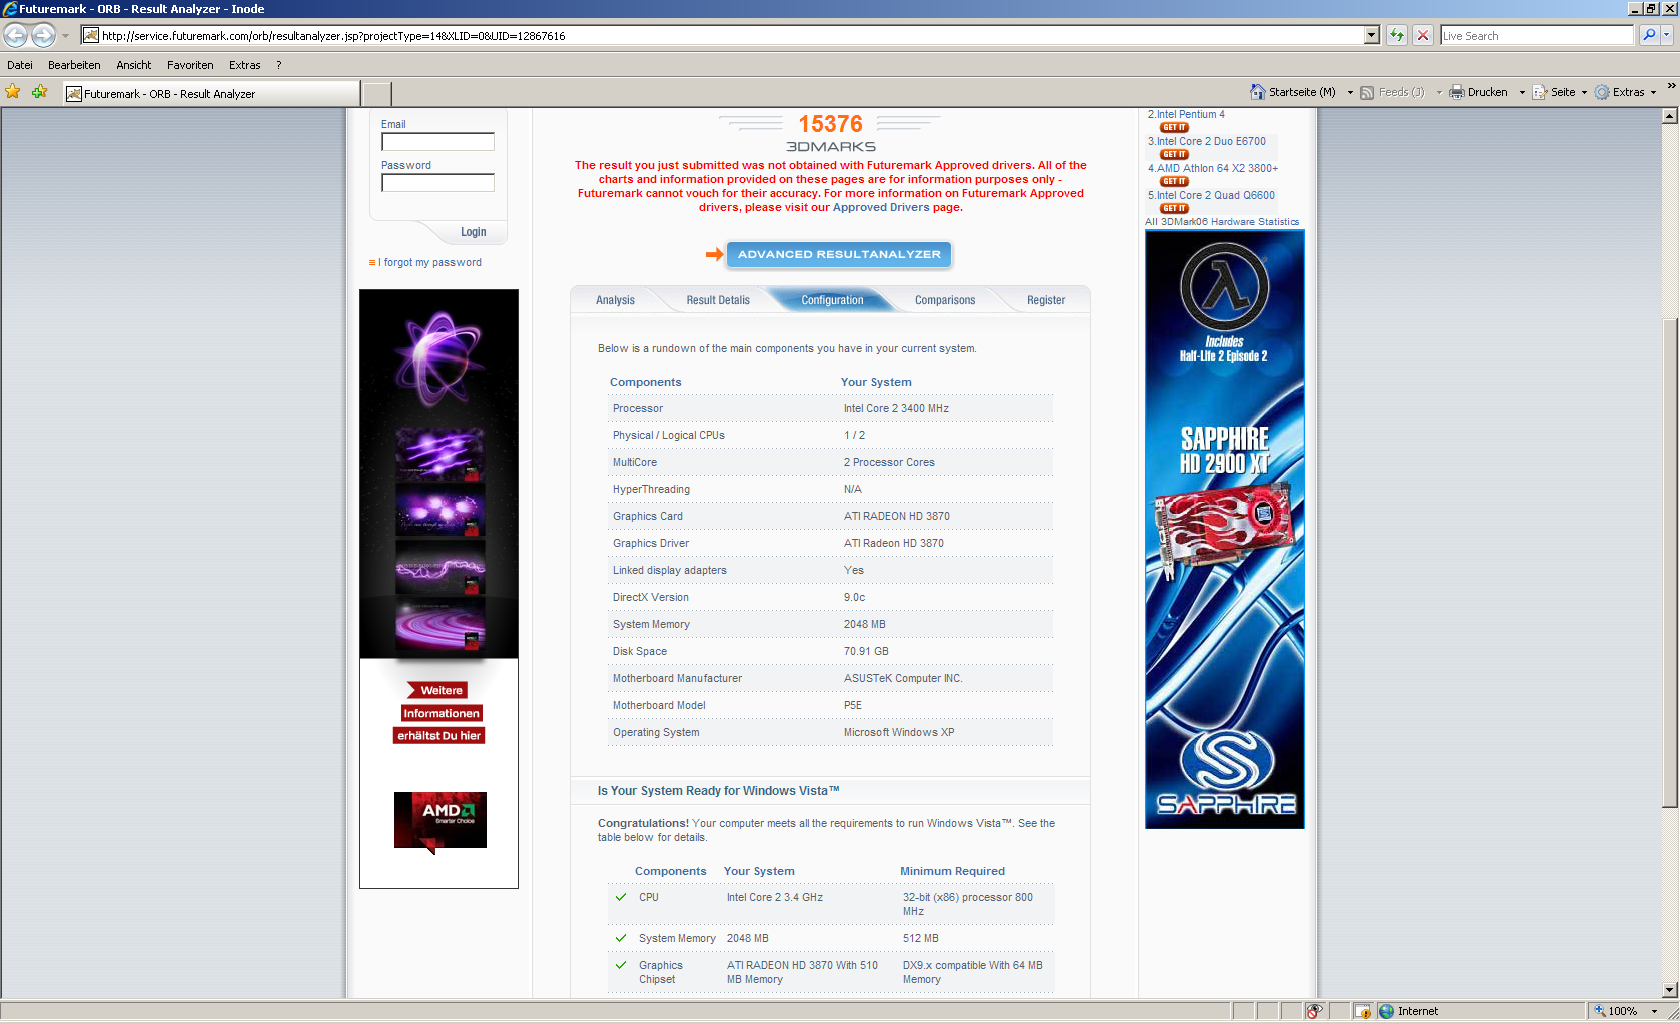
Task: Click the Internet zone globe icon
Action: click(1386, 1011)
